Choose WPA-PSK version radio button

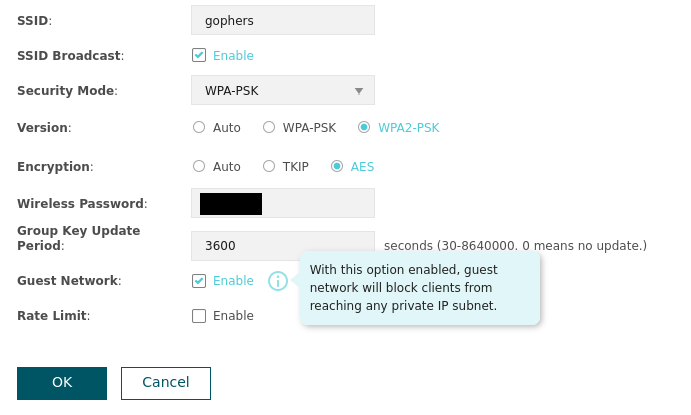[x=269, y=128]
